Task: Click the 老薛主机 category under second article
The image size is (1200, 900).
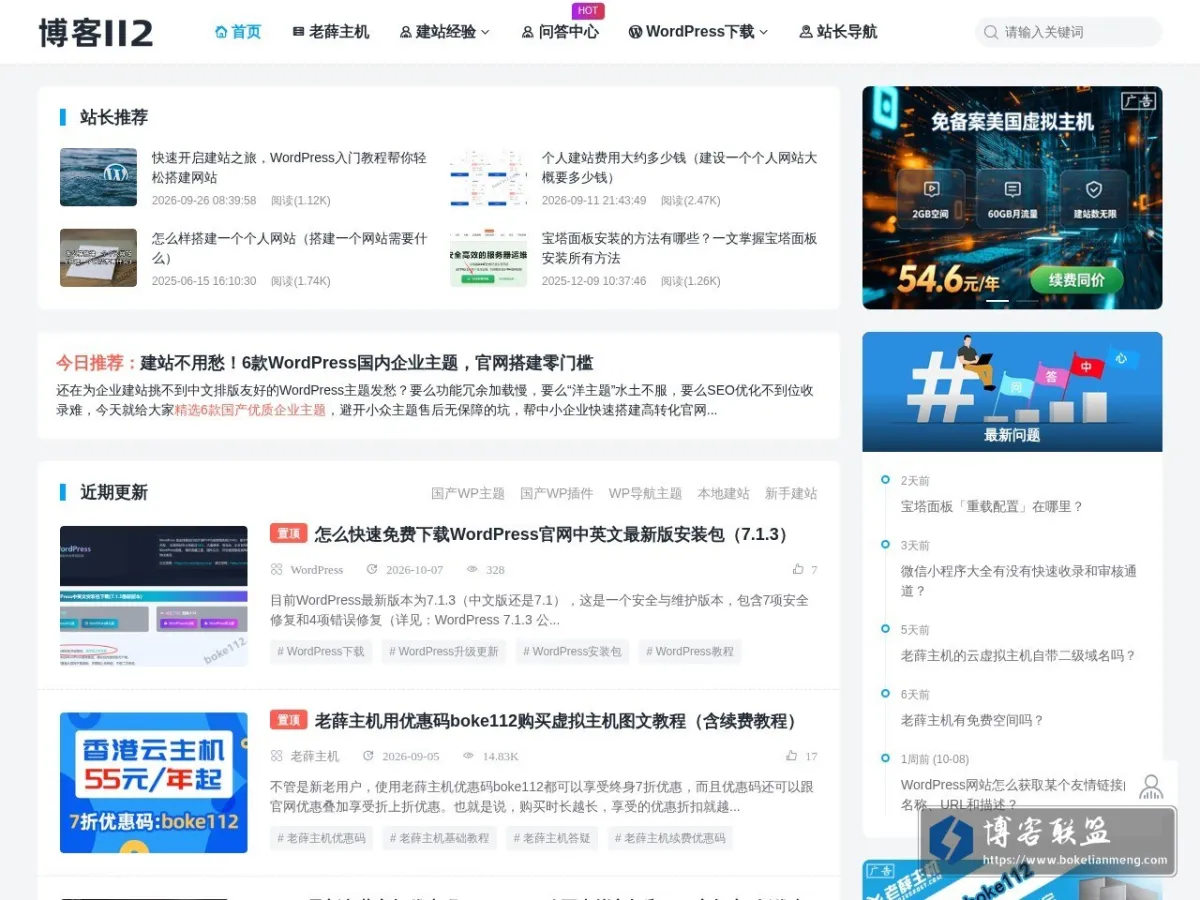Action: (x=314, y=757)
